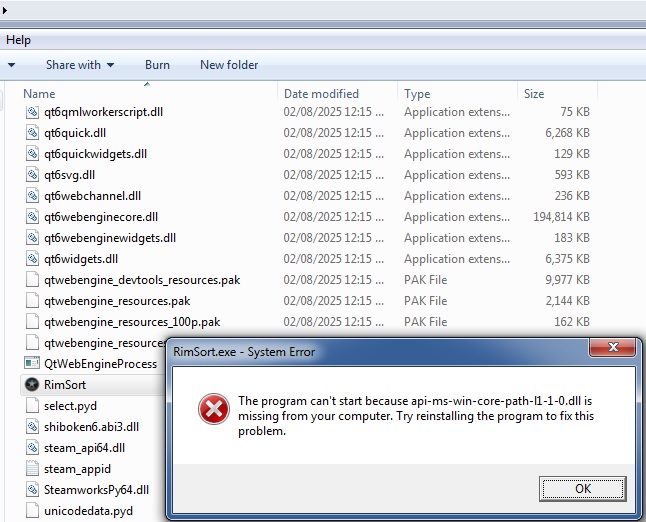Click the select.pyd file icon
Screen dimensions: 646x522
[32, 406]
